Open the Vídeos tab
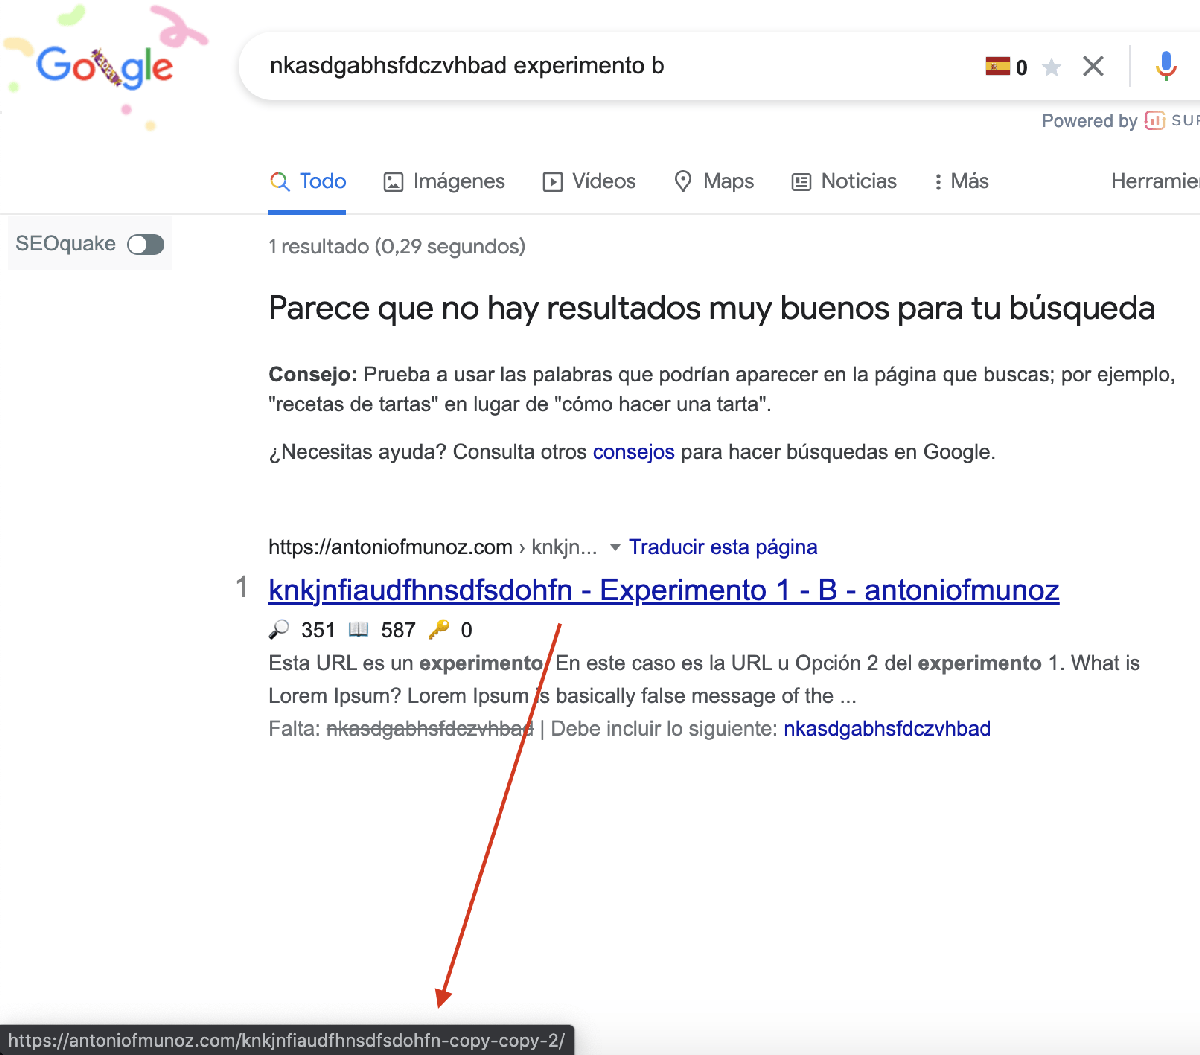Image resolution: width=1200 pixels, height=1055 pixels. tap(589, 181)
